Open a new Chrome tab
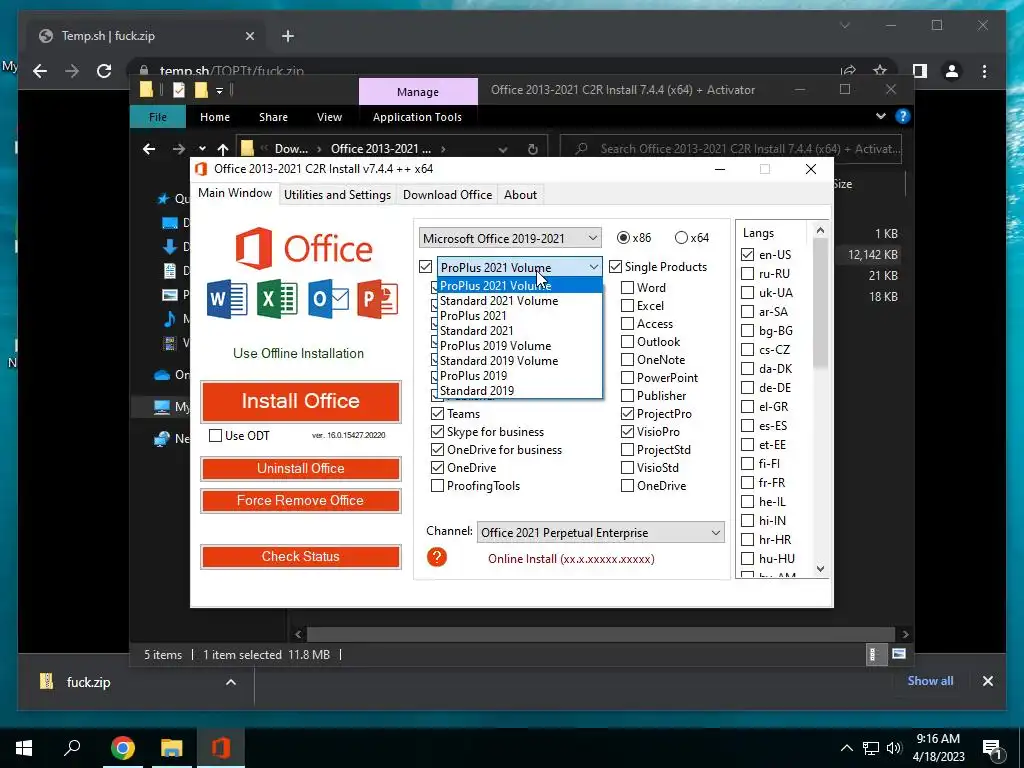This screenshot has height=768, width=1024. (288, 36)
